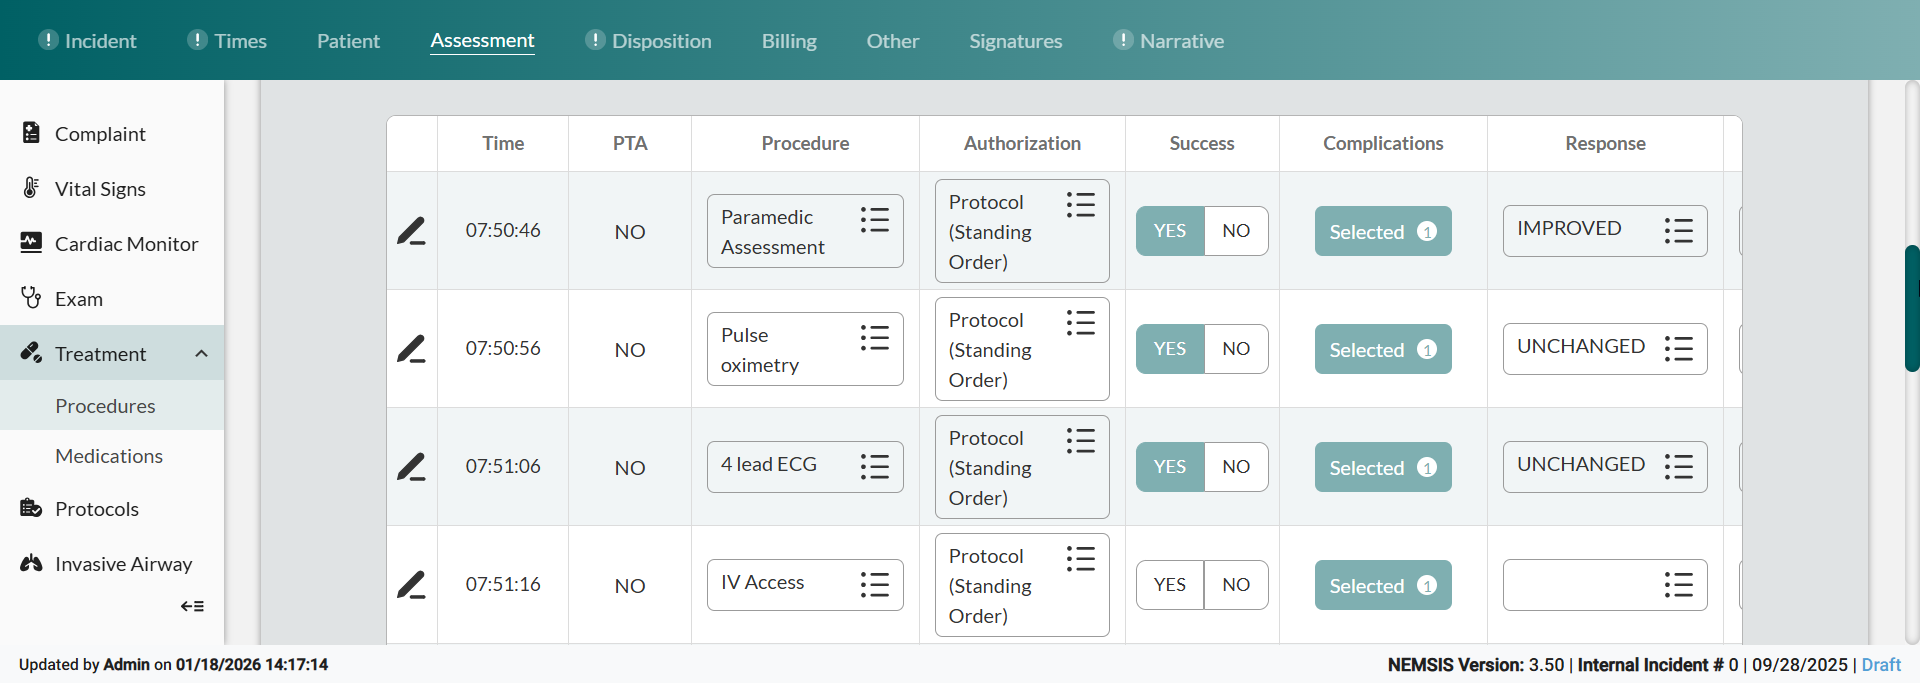This screenshot has width=1920, height=683.
Task: Set Success YES for Paramedic Assessment
Action: 1170,231
